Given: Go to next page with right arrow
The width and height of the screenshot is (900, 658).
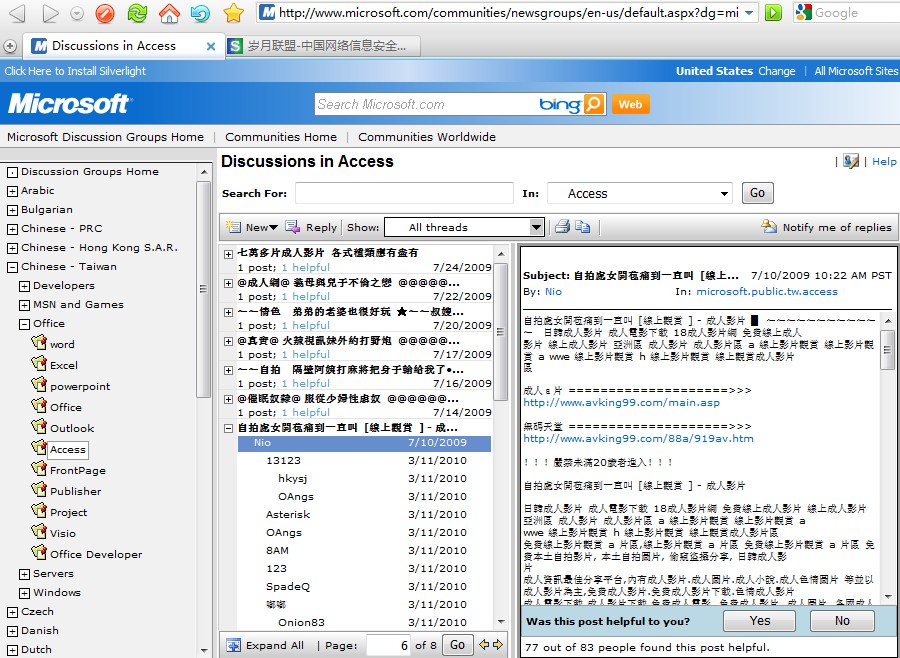Looking at the screenshot, I should click(x=497, y=645).
